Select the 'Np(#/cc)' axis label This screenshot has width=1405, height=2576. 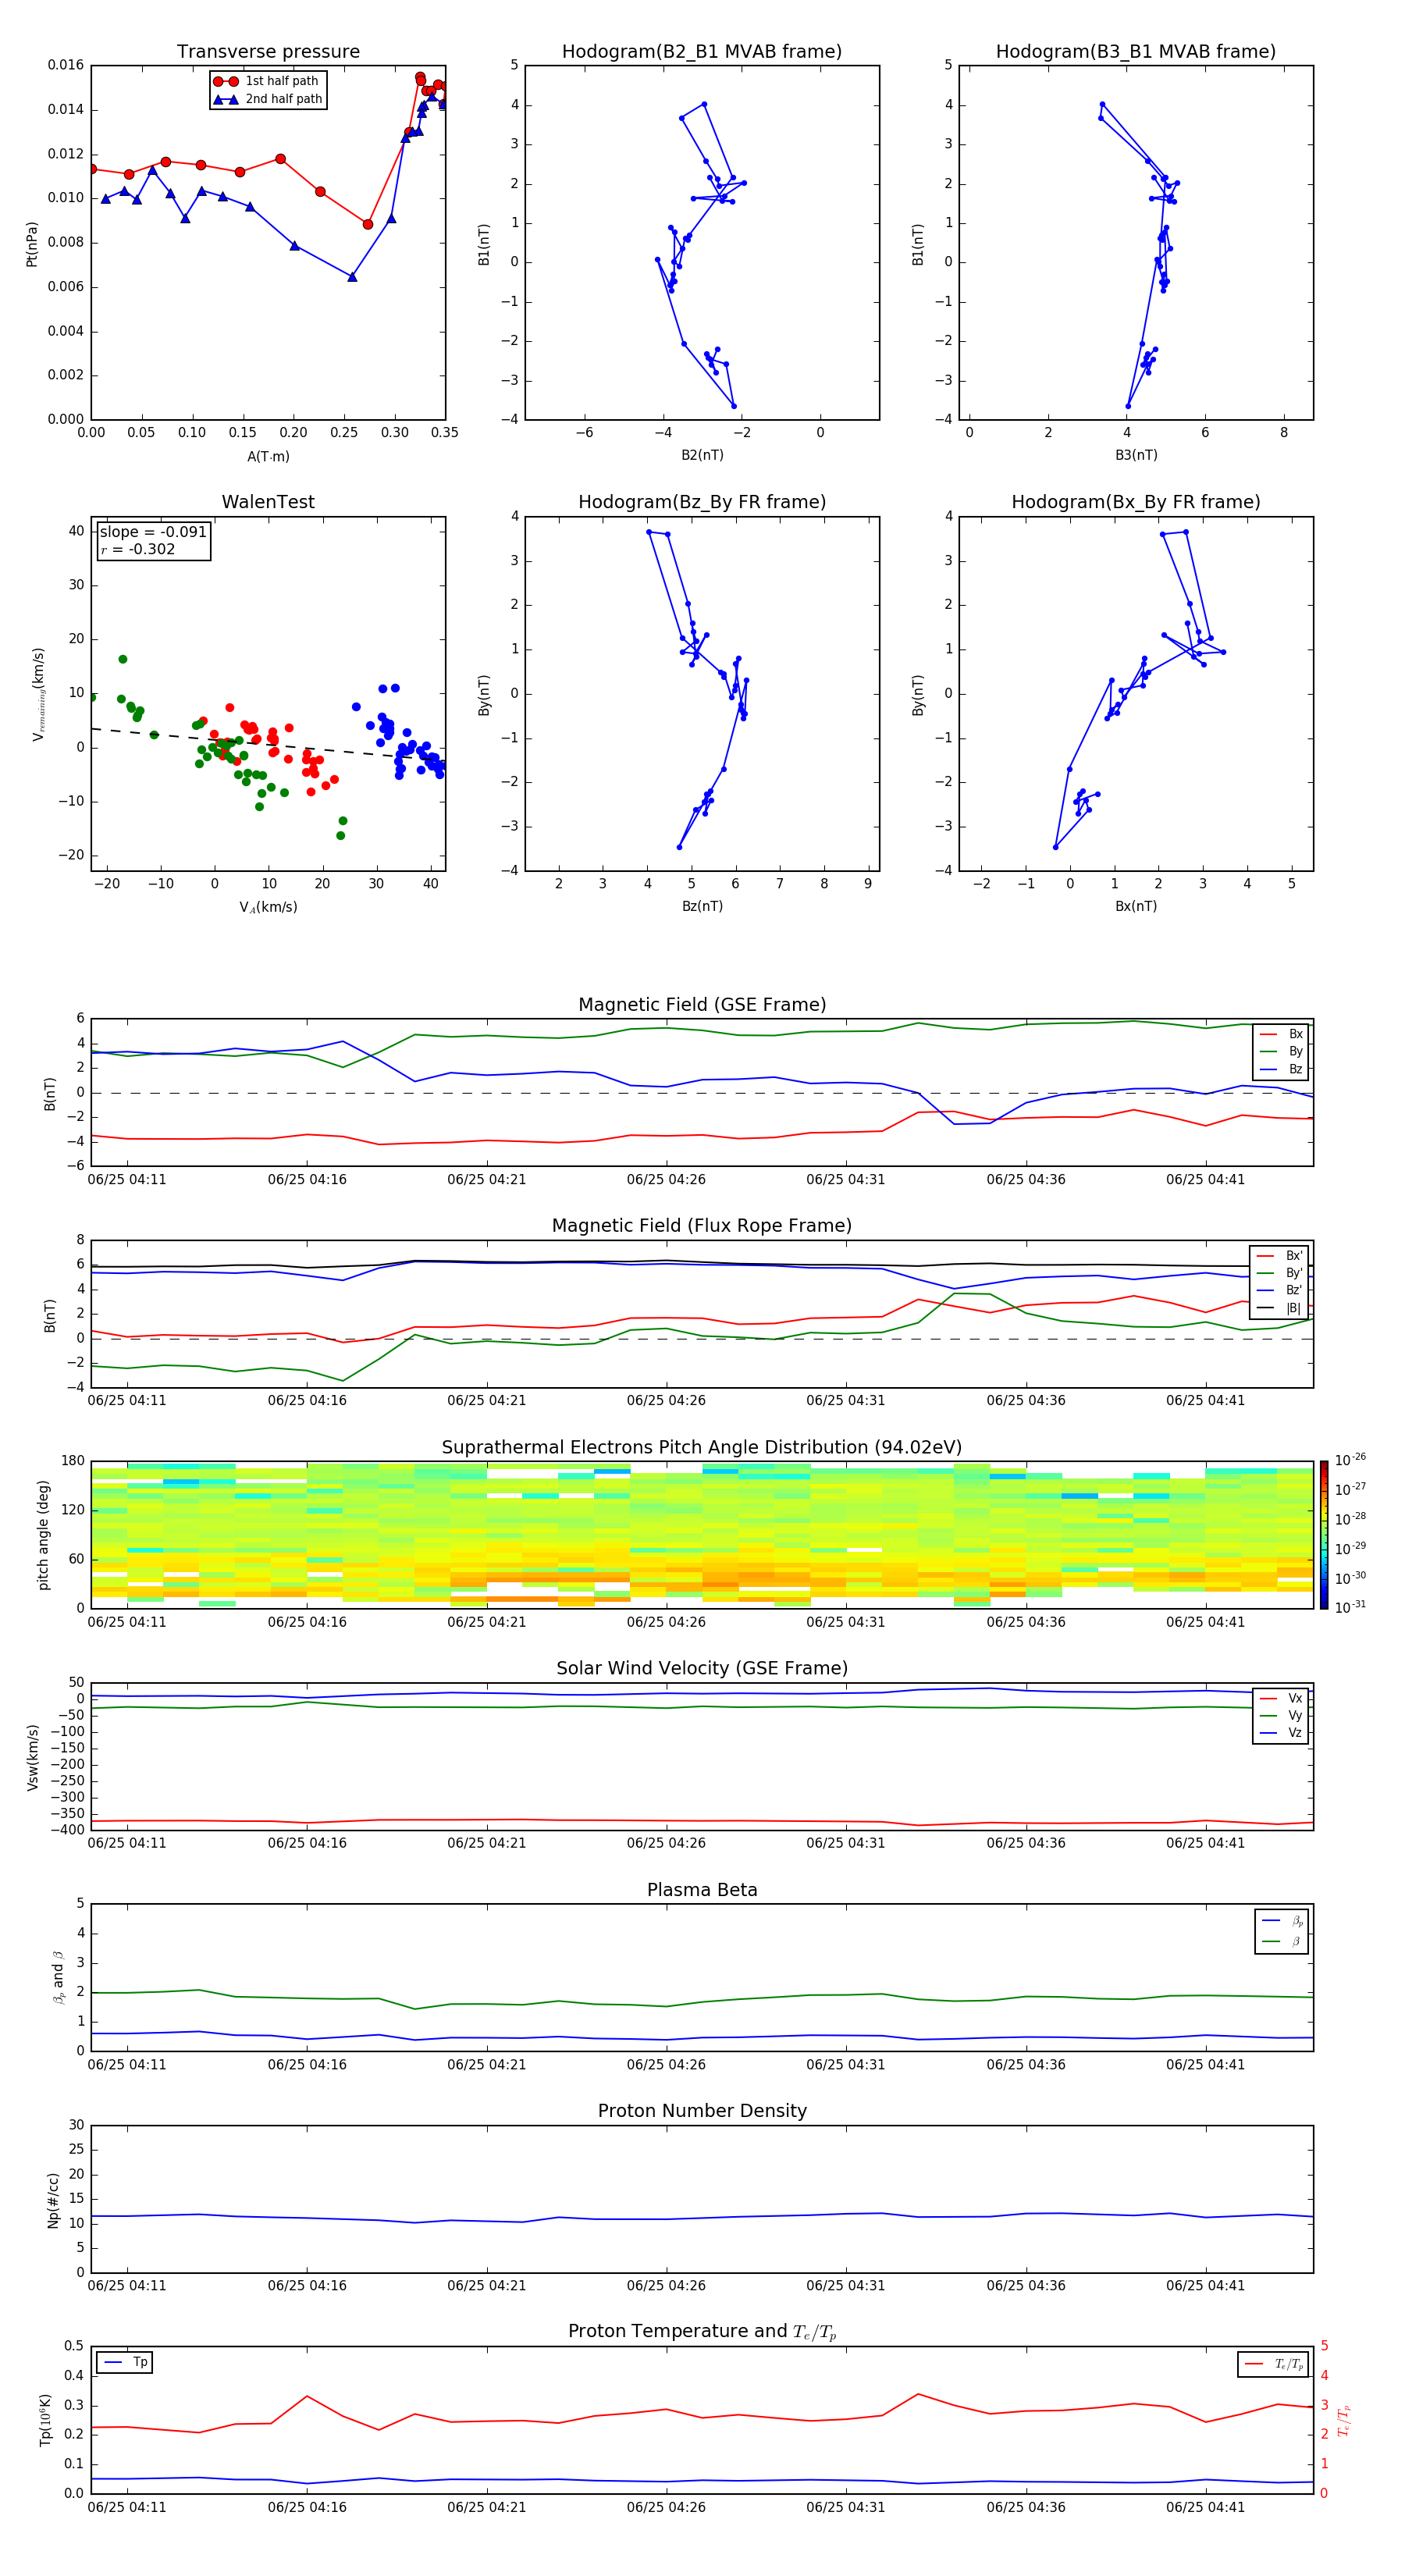pos(54,2199)
